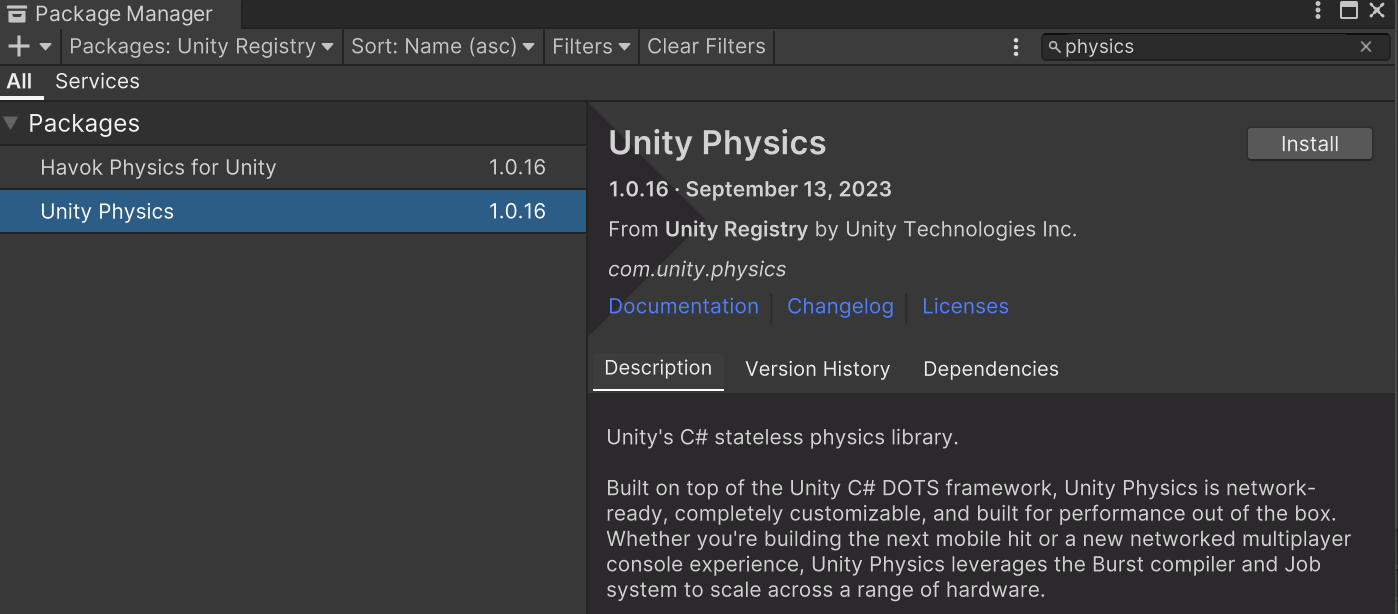The image size is (1398, 614).
Task: Open toolbar more options kebab menu
Action: pyautogui.click(x=1016, y=47)
